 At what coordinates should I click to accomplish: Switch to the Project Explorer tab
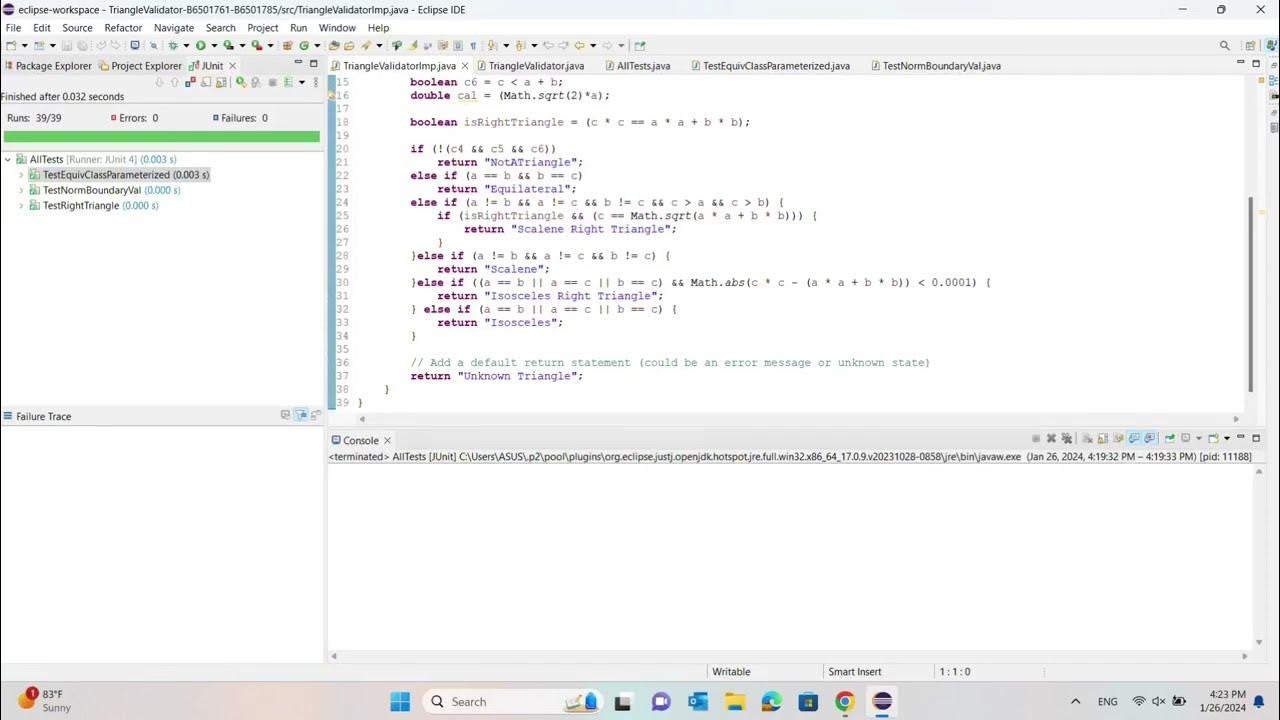pyautogui.click(x=140, y=66)
